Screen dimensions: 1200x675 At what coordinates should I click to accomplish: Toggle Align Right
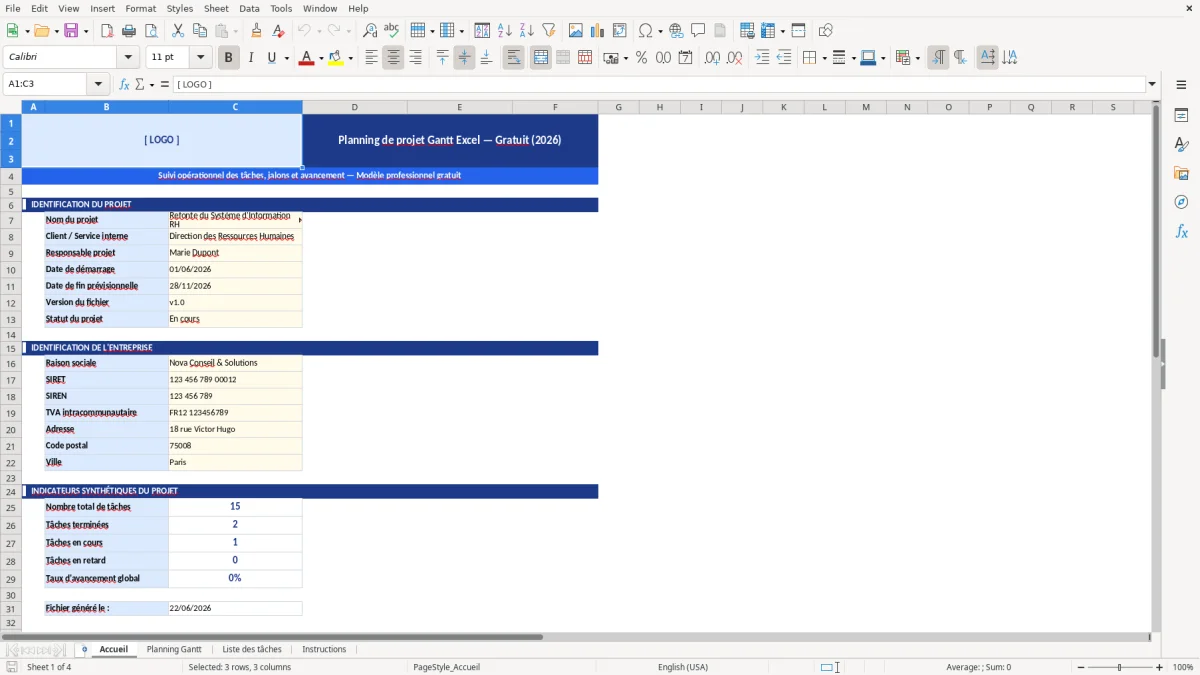pos(415,58)
